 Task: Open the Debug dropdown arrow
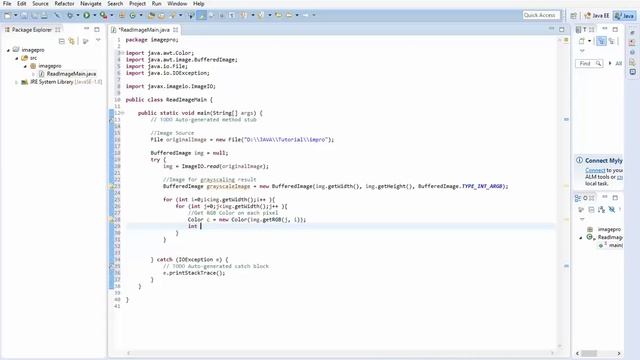tap(78, 16)
